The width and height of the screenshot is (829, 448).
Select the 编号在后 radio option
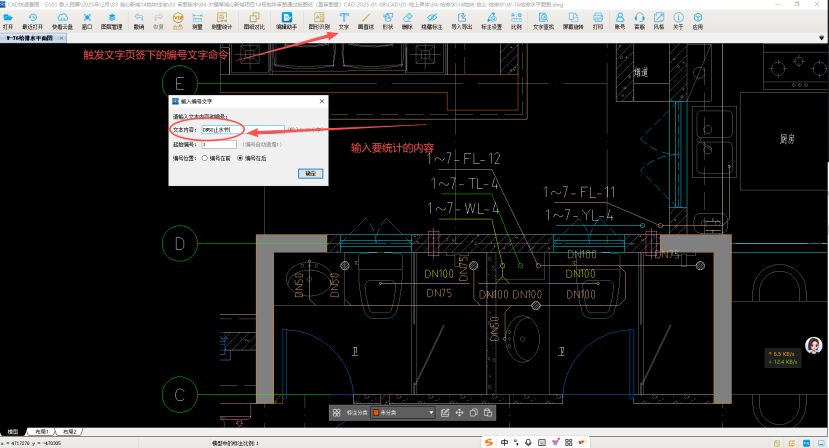click(x=252, y=158)
